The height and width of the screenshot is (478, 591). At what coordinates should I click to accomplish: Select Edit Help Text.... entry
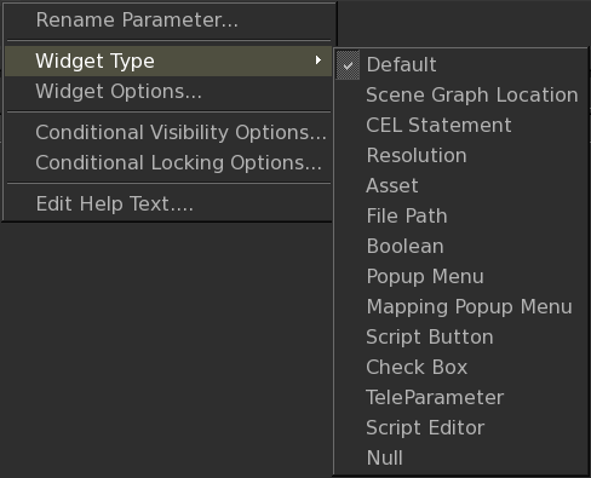168,204
